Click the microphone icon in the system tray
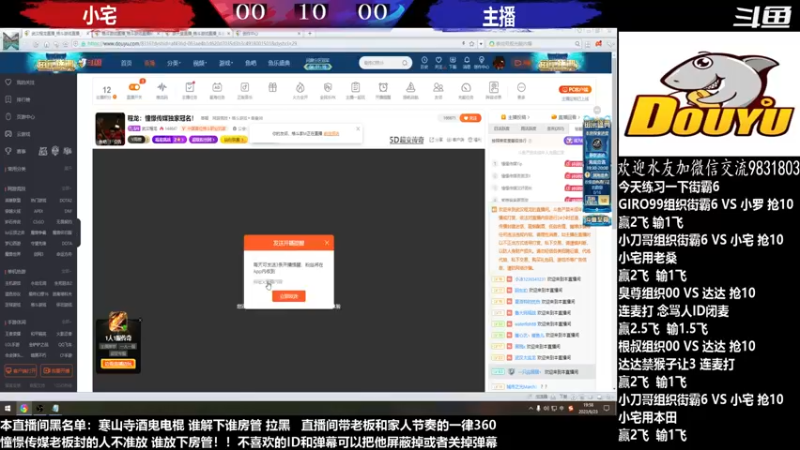This screenshot has width=800, height=450. pyautogui.click(x=538, y=409)
